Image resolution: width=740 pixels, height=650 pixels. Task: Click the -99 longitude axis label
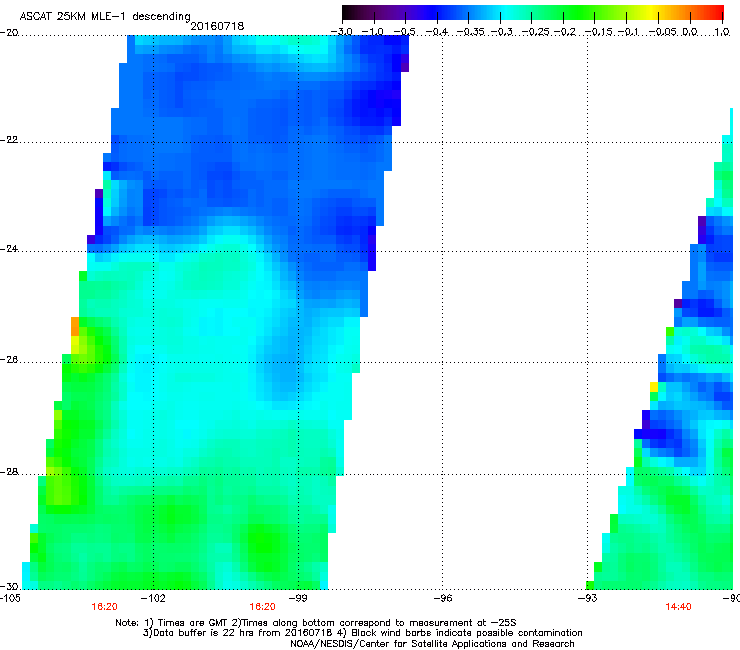[x=297, y=598]
